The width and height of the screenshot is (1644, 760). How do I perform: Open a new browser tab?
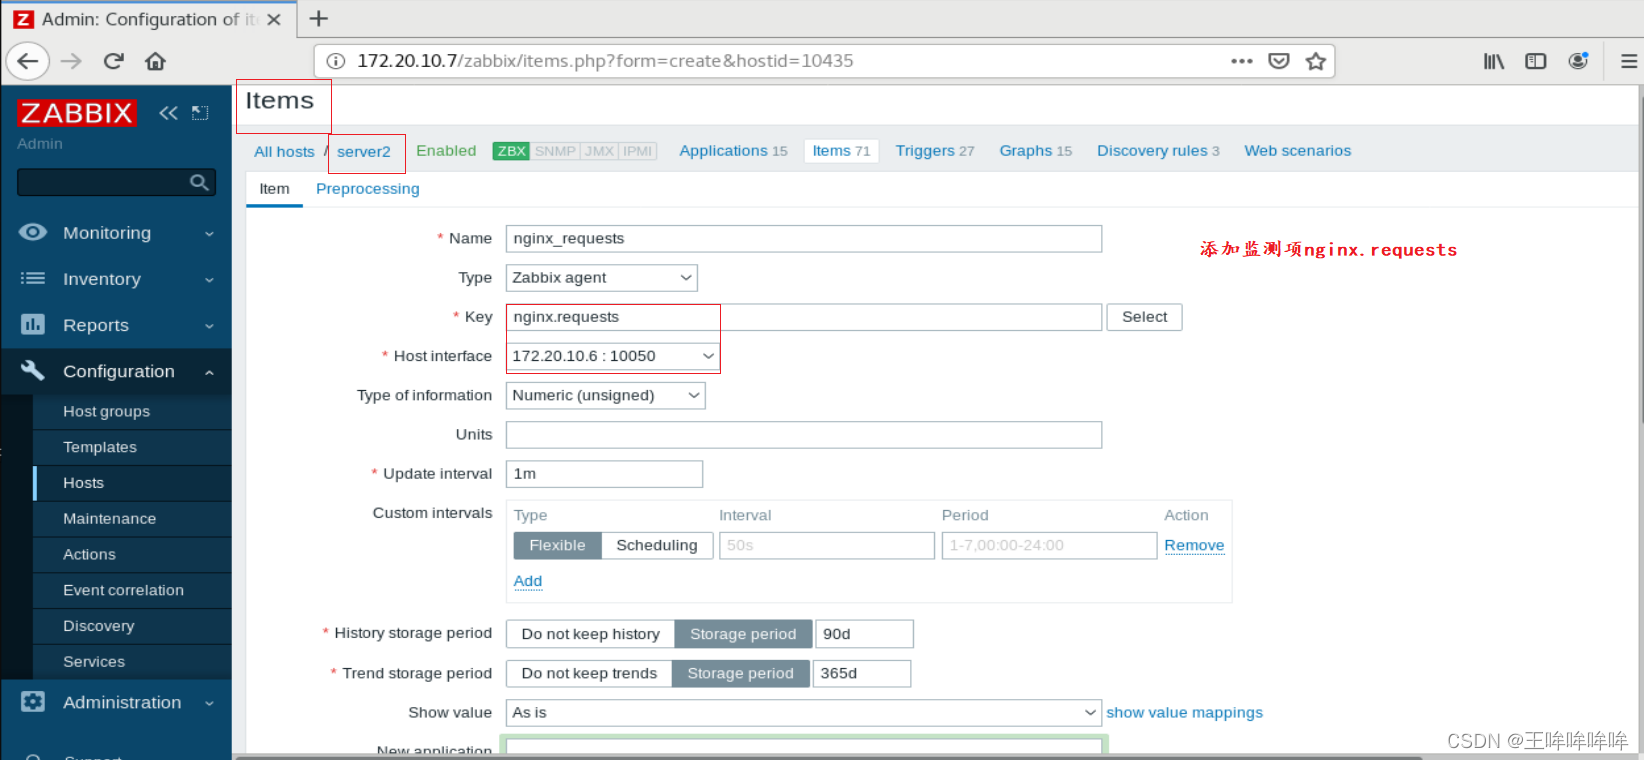[318, 18]
